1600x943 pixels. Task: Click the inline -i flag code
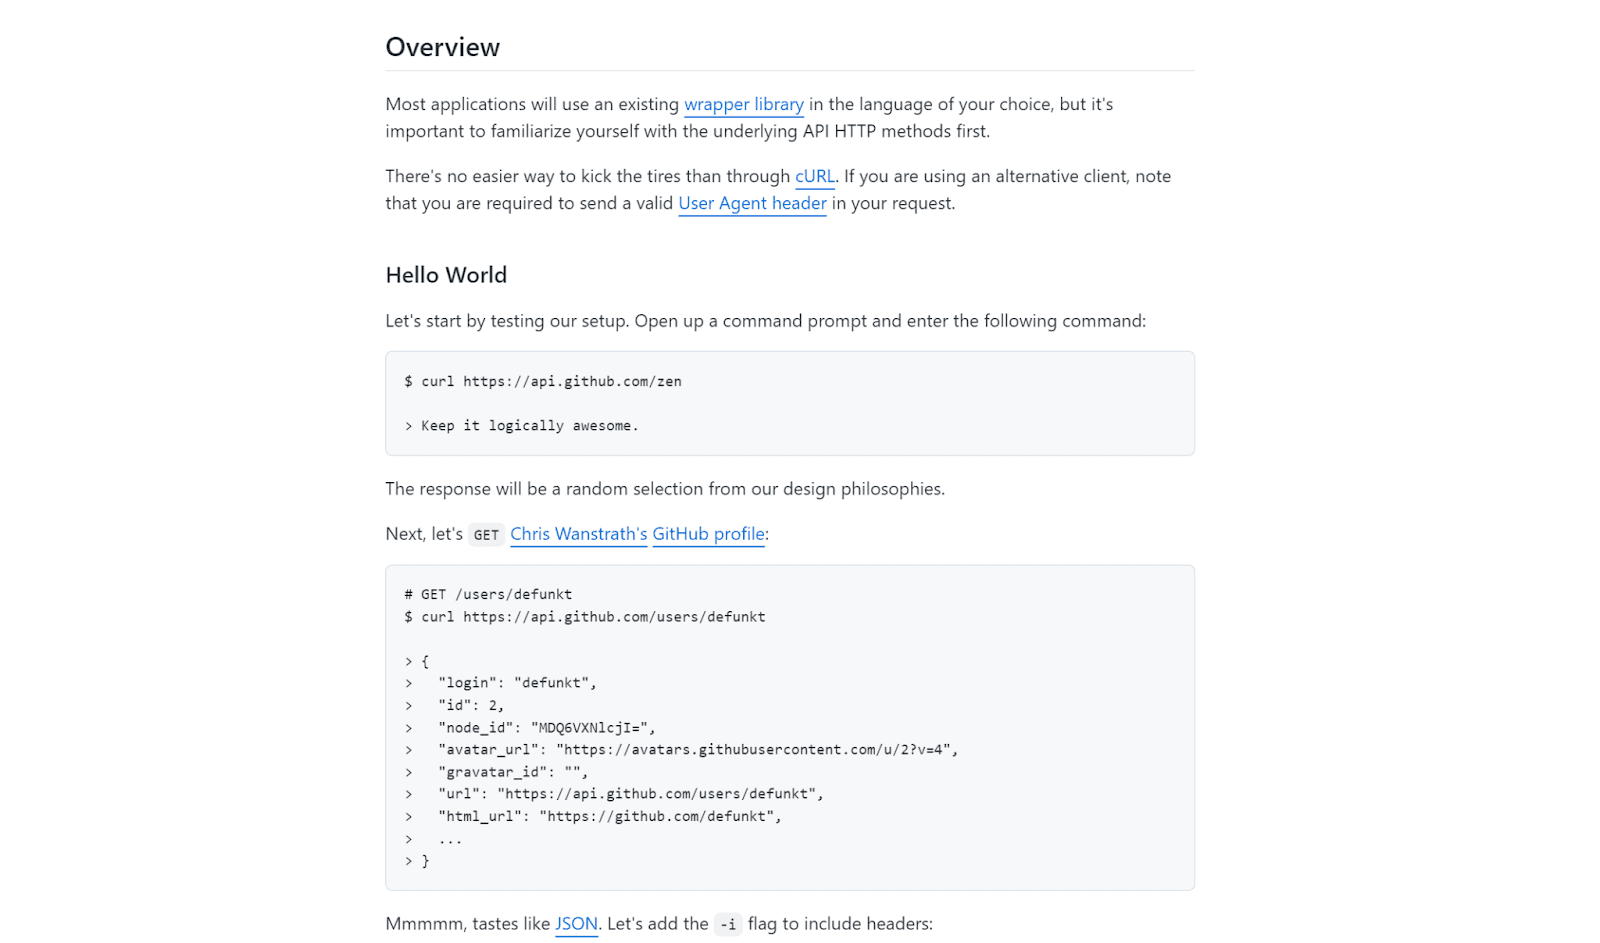[x=728, y=925]
